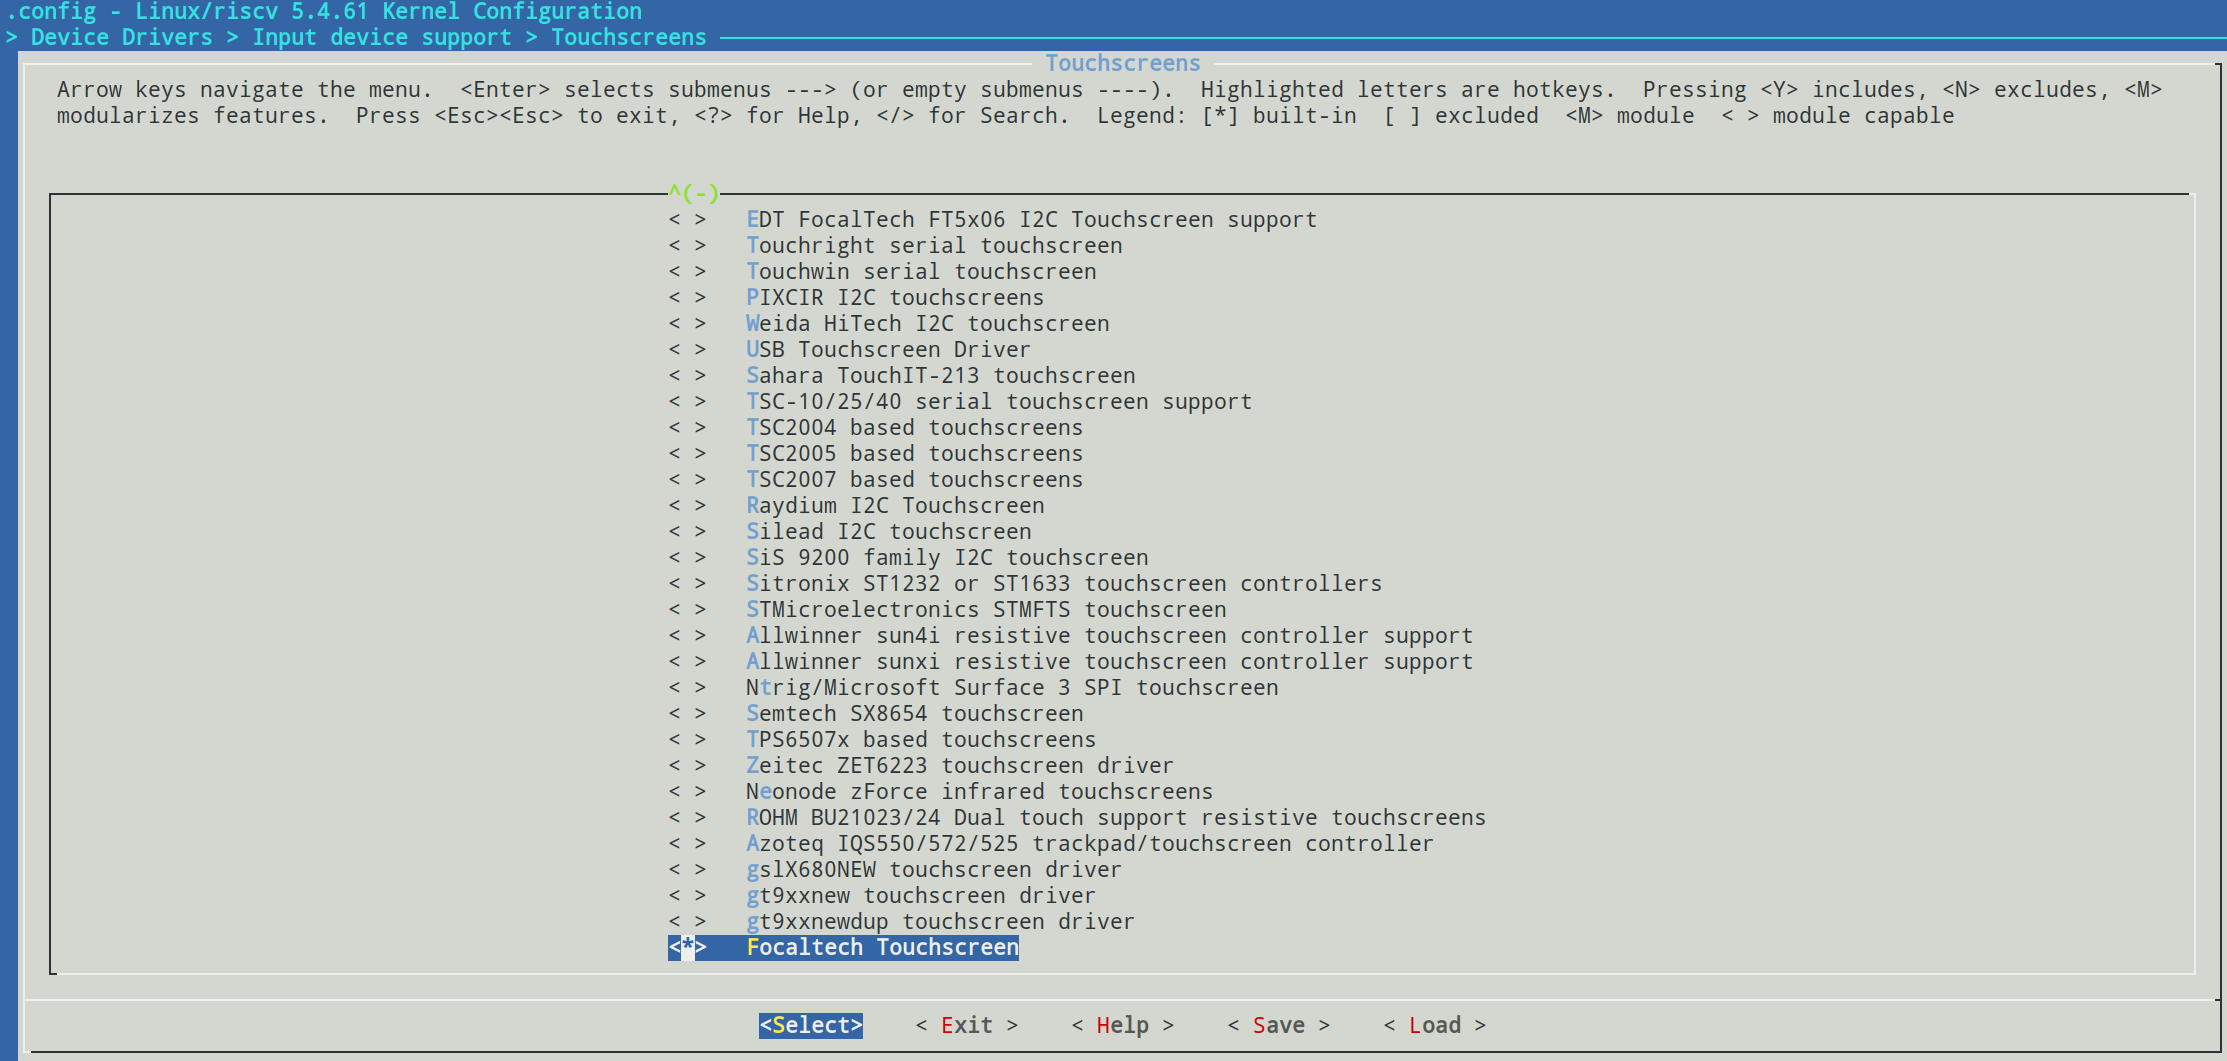Click Device Drivers in the breadcrumb path
This screenshot has width=2227, height=1061.
pyautogui.click(x=121, y=38)
